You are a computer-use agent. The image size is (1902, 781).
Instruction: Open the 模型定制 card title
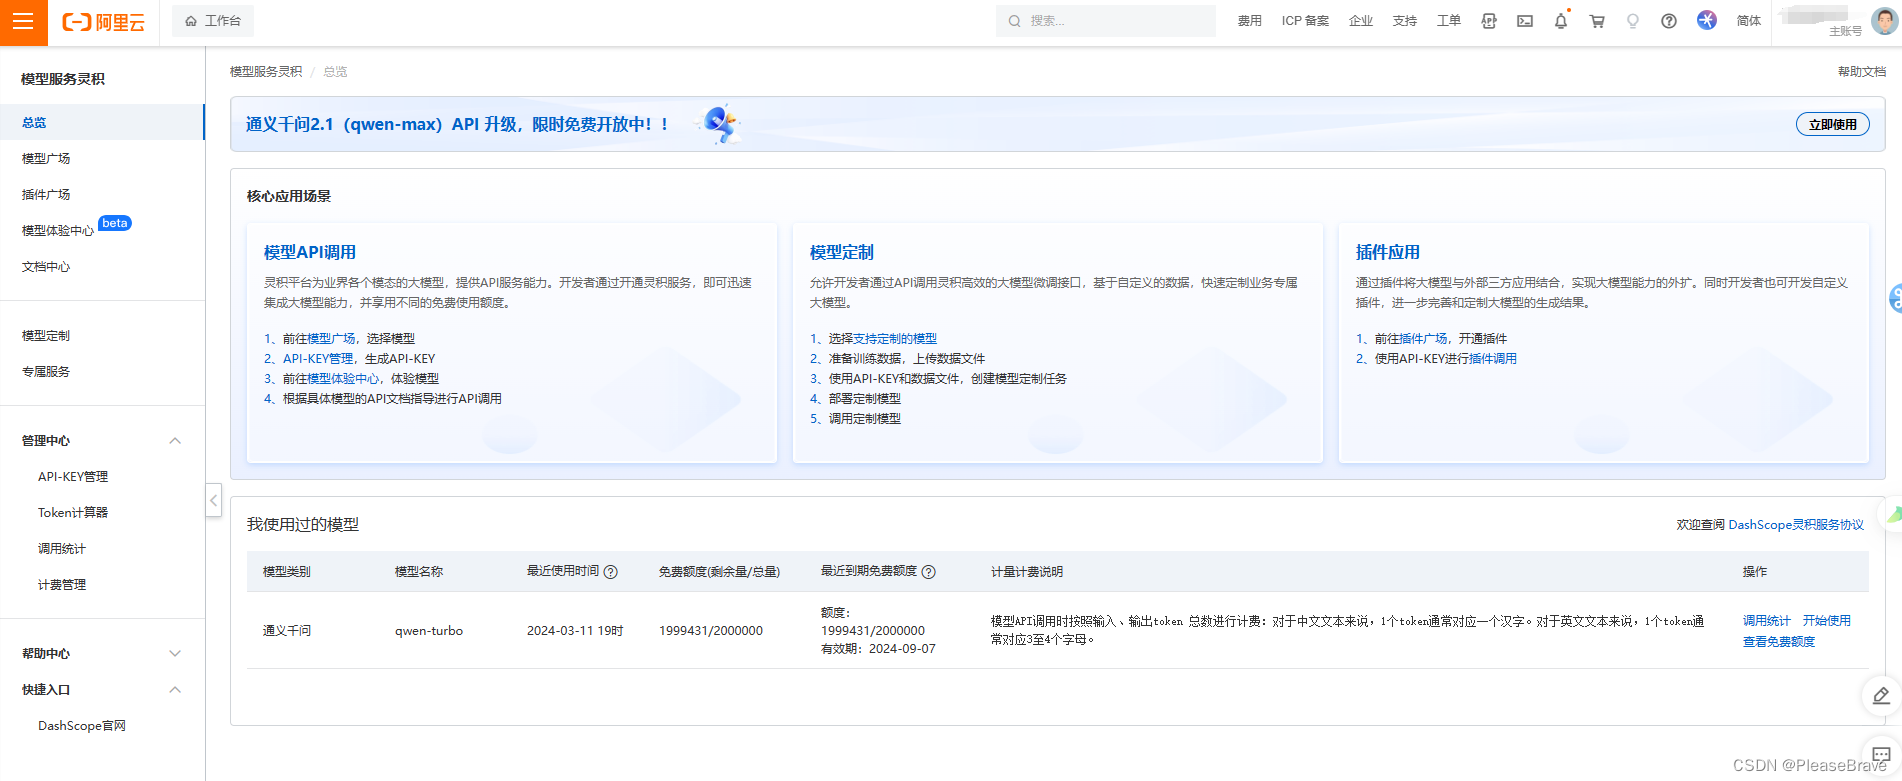tap(842, 252)
